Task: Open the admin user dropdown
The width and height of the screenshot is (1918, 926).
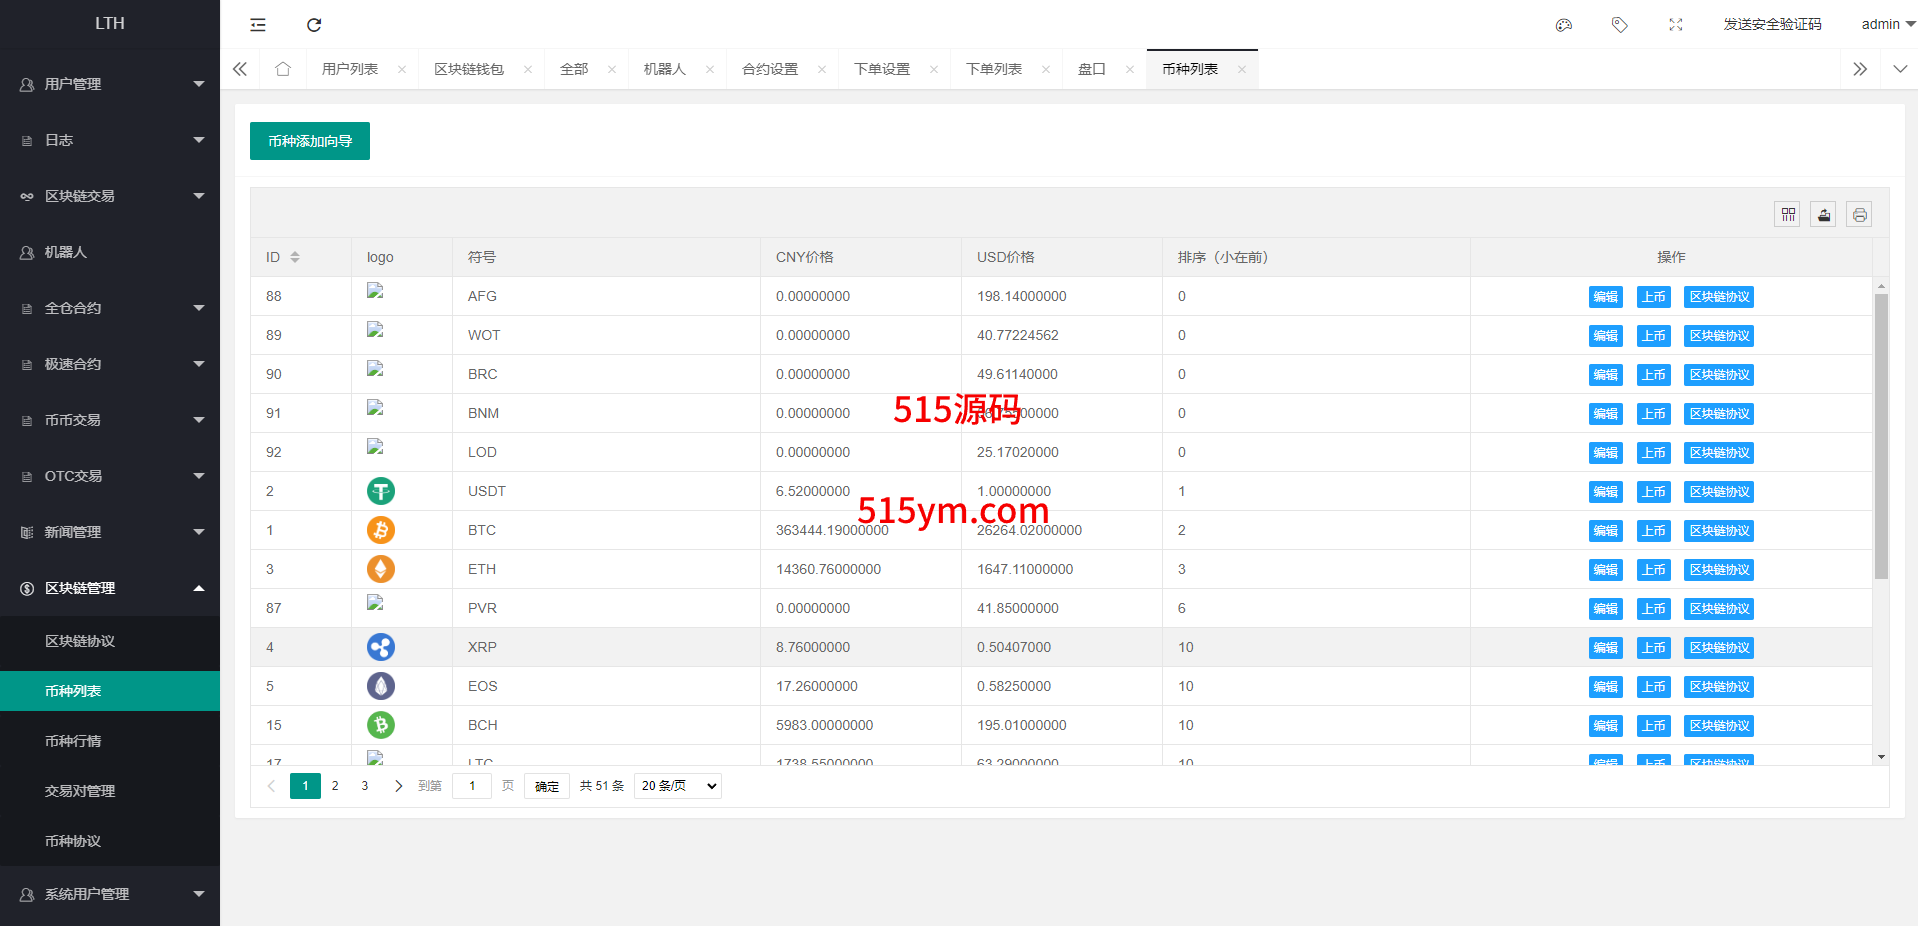Action: click(x=1887, y=24)
